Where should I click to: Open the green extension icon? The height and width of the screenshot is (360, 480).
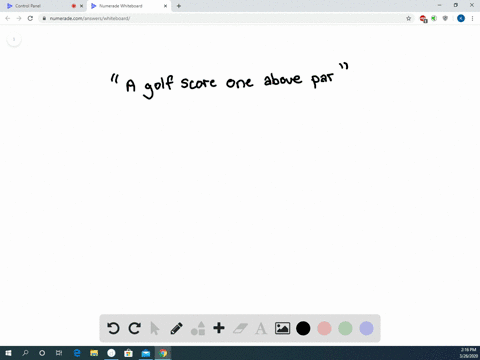click(434, 18)
